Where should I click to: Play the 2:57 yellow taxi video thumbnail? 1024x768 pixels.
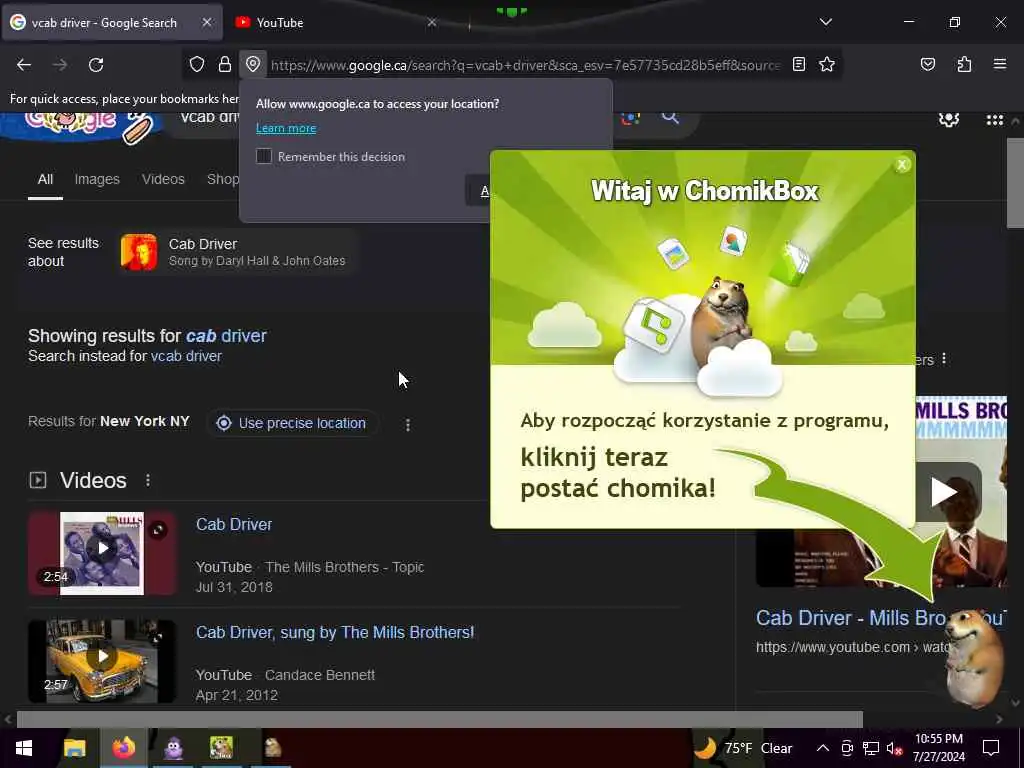[102, 661]
